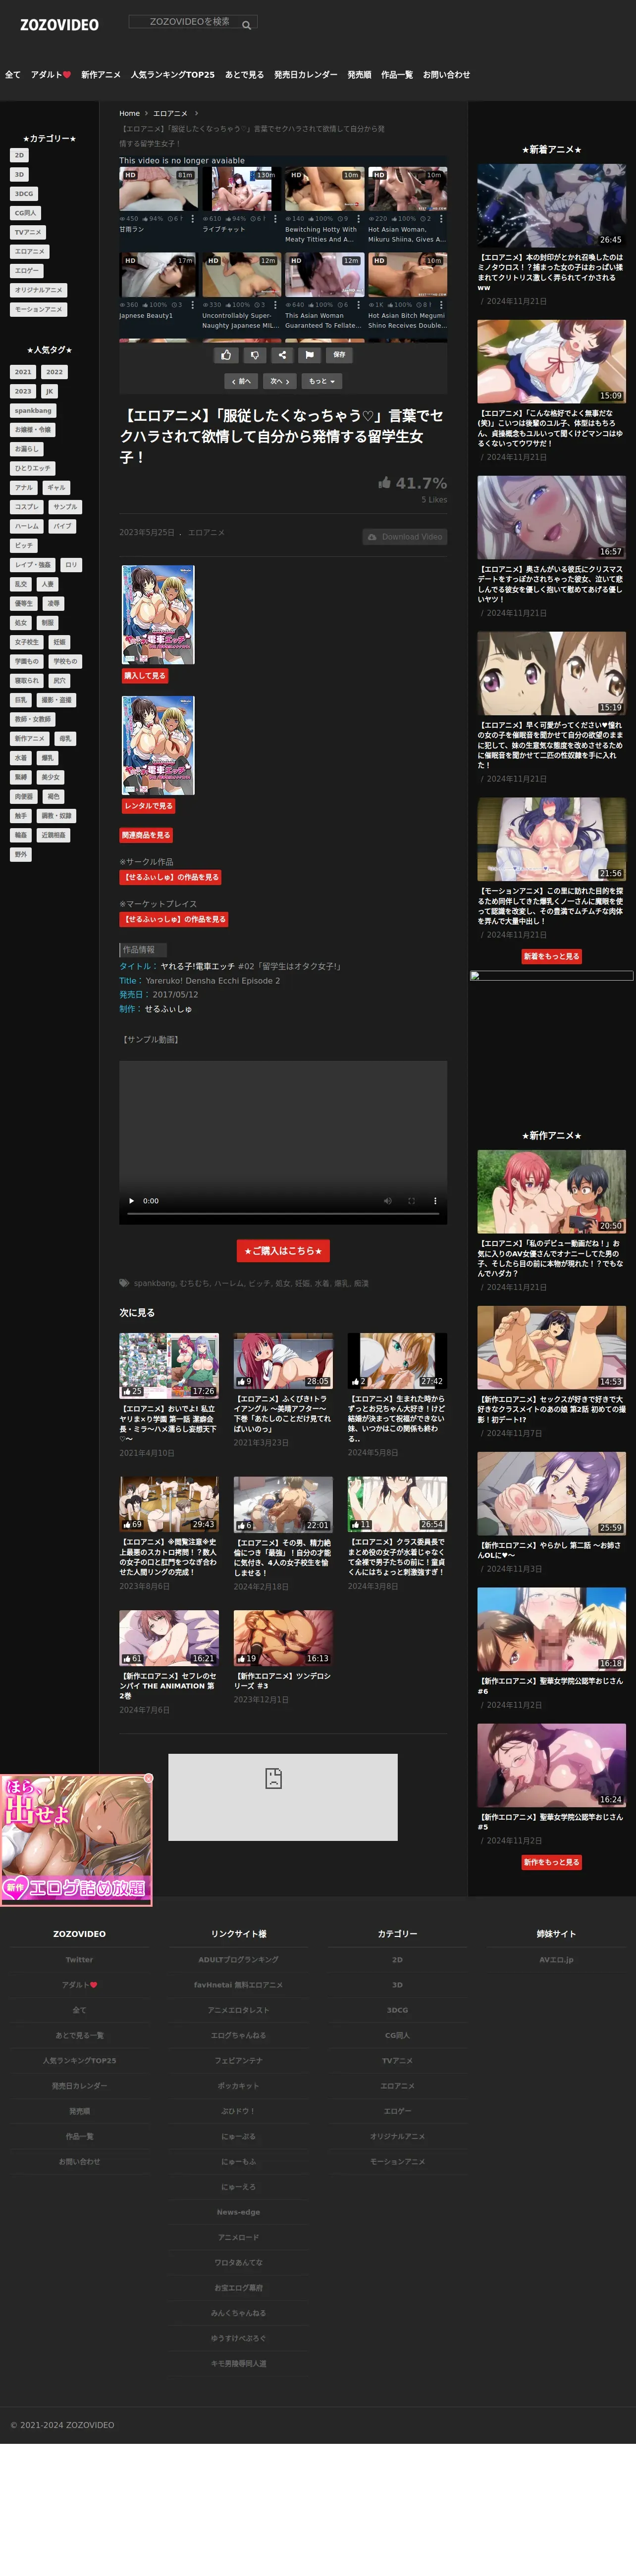Click the large percent thumbs-up icon by 41.7%
Image resolution: width=636 pixels, height=2576 pixels.
coord(384,483)
